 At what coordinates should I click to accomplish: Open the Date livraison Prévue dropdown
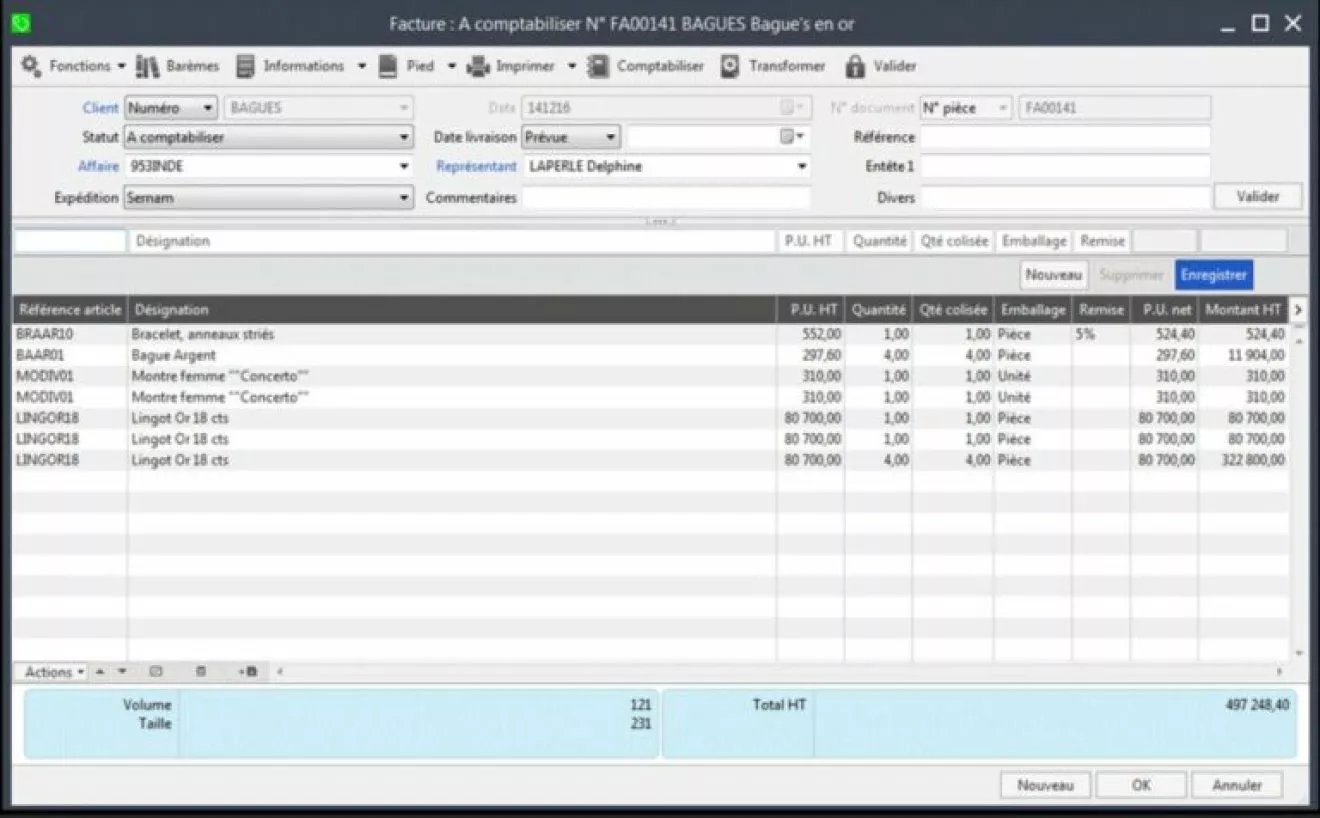[571, 137]
